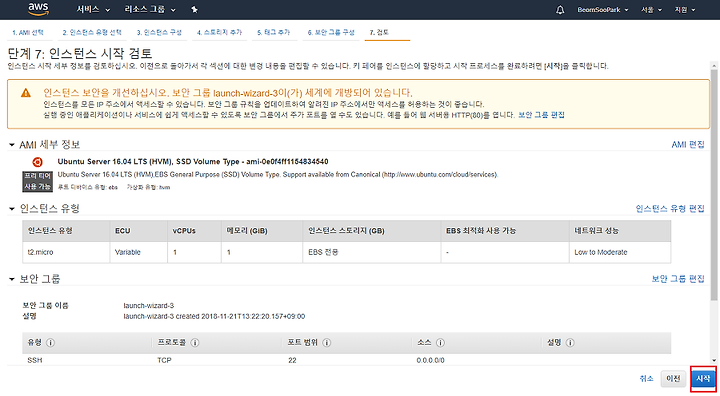Viewport: 720px width, 396px height.
Task: Show info icon for 유형 column
Action: [51, 343]
